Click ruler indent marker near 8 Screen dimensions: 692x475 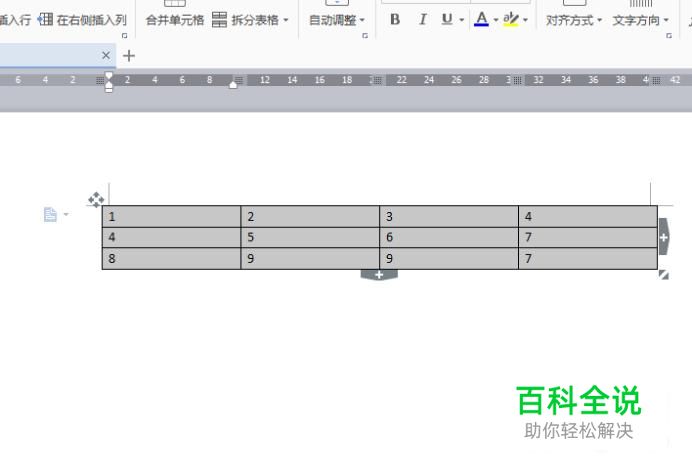click(x=233, y=85)
